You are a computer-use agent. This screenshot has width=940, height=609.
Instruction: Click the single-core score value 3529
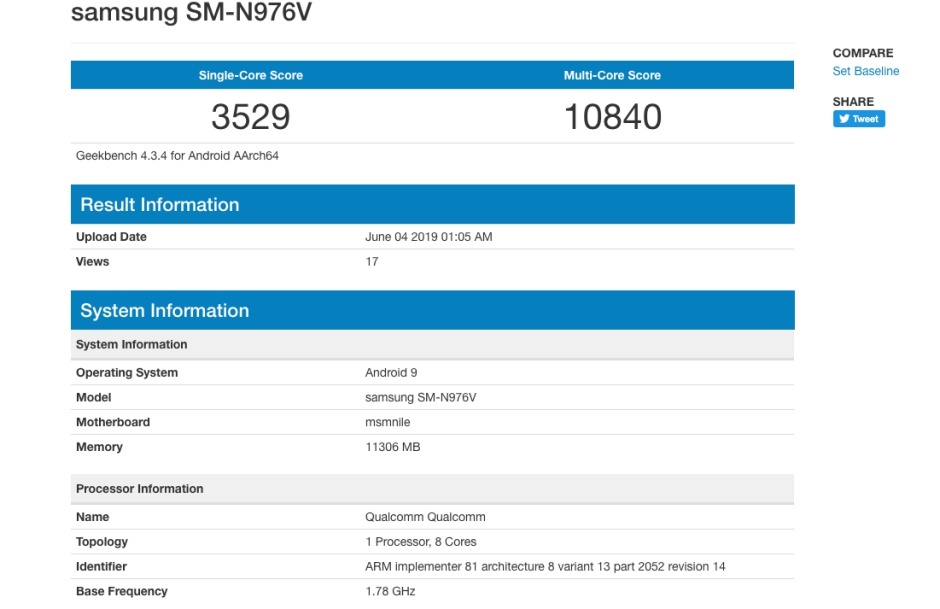[251, 117]
